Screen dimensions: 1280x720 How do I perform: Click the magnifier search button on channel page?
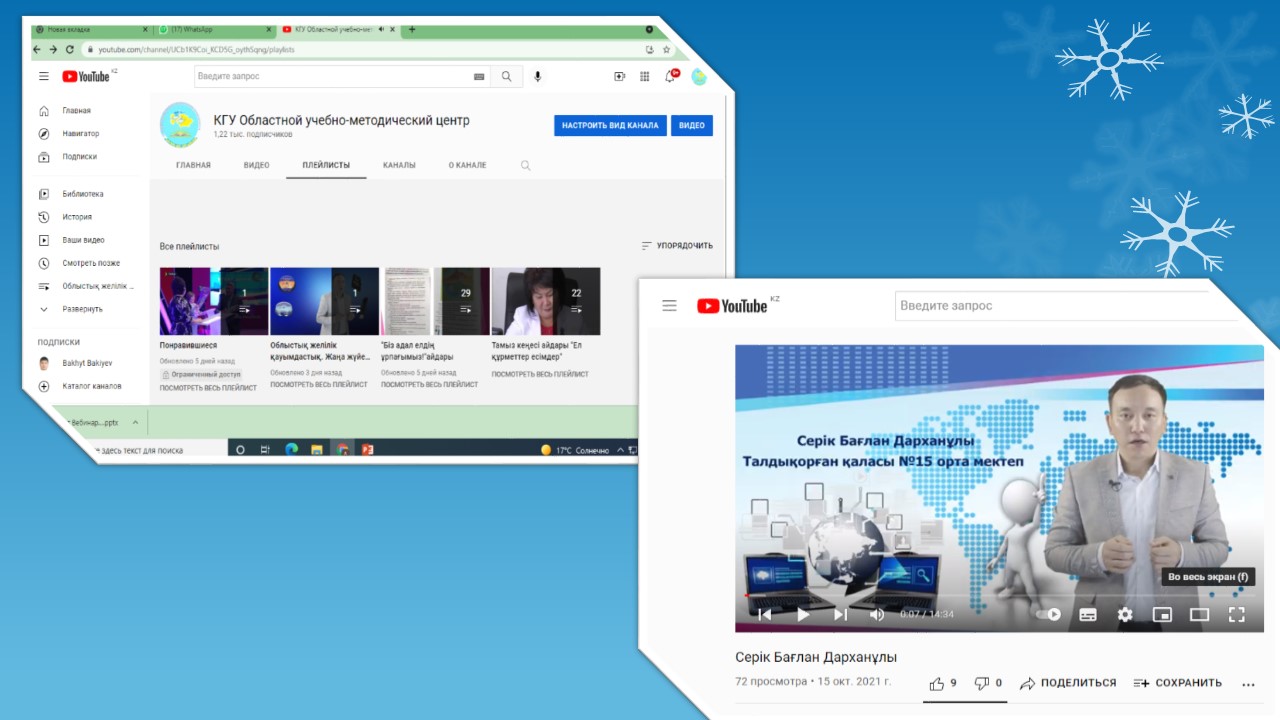(507, 76)
